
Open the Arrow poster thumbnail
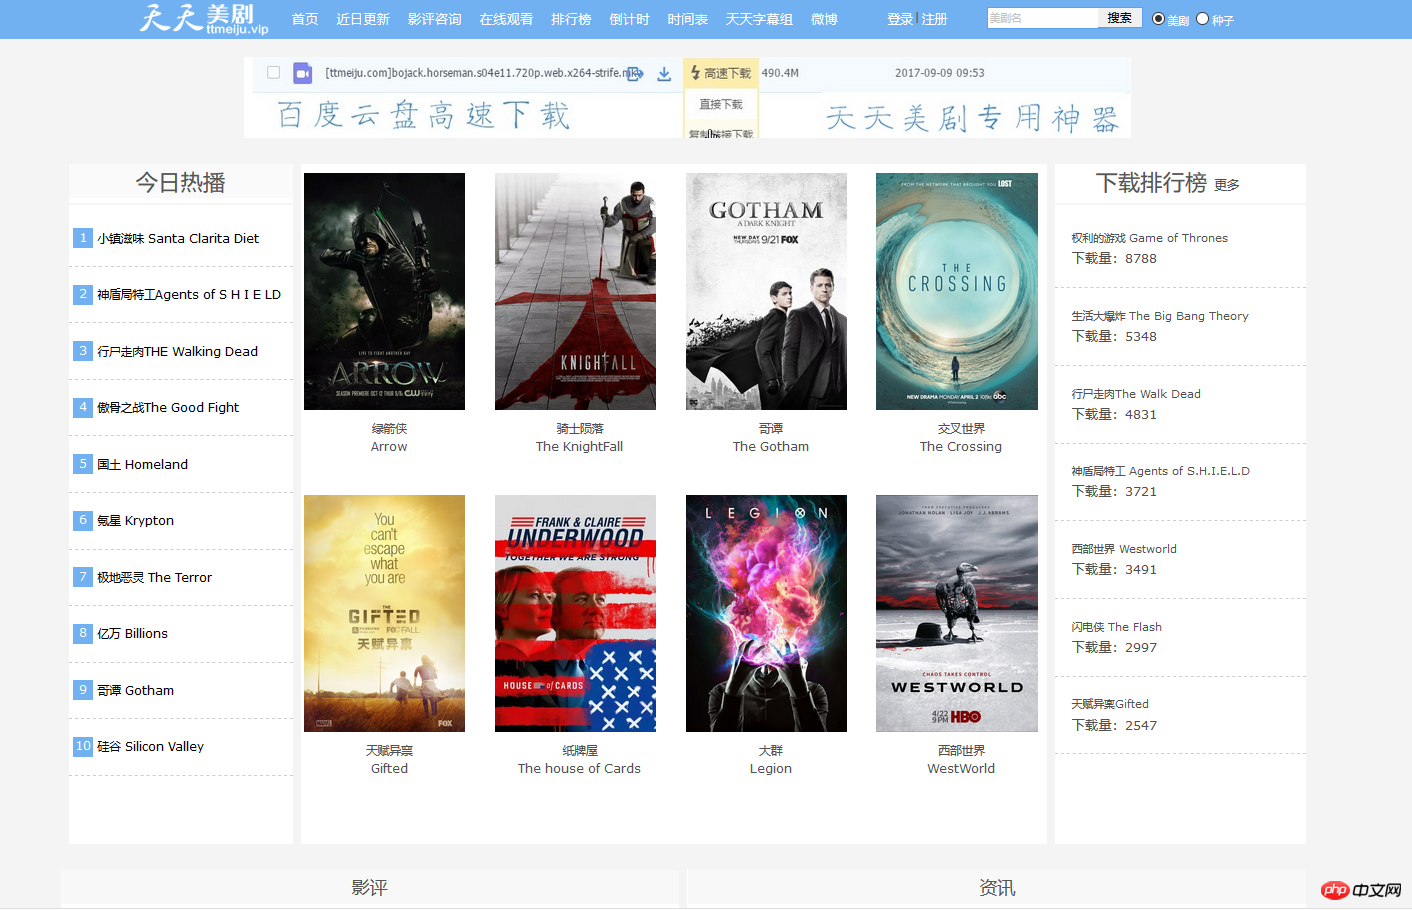tap(384, 291)
